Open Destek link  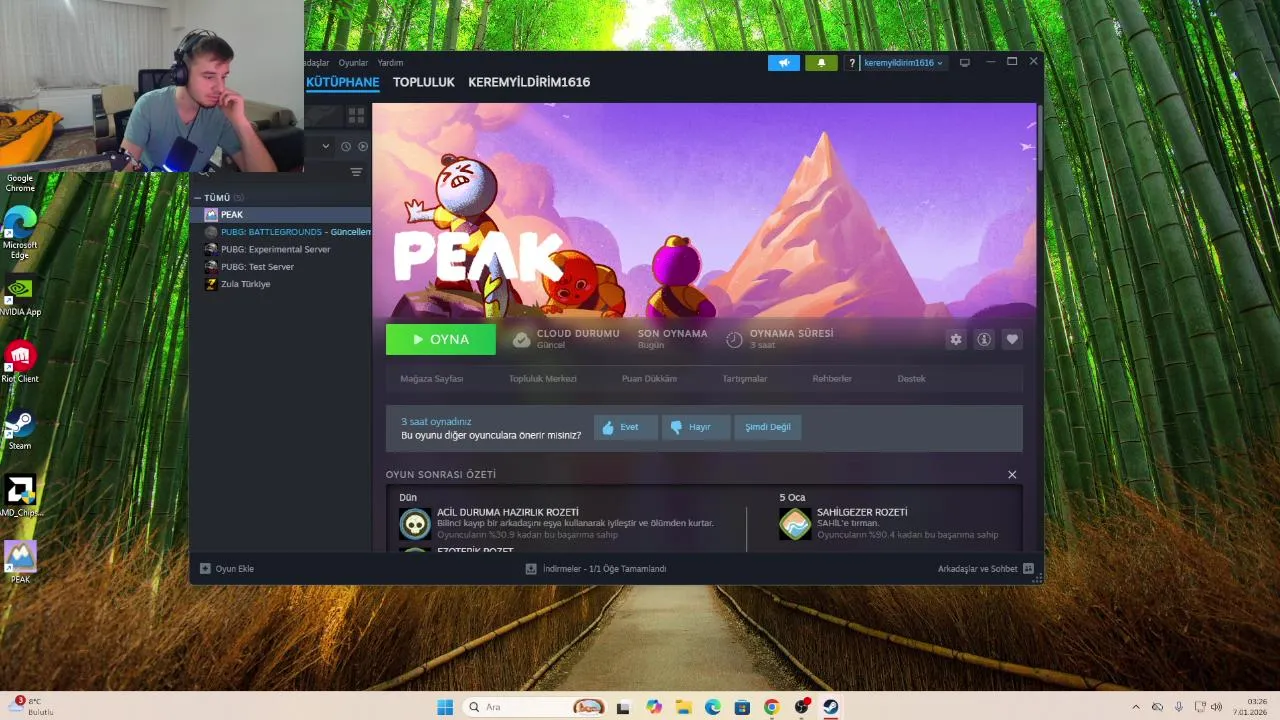click(x=911, y=379)
